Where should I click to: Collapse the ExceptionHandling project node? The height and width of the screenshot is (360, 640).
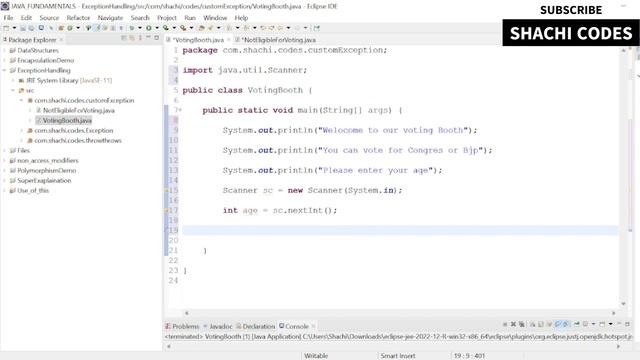4,70
